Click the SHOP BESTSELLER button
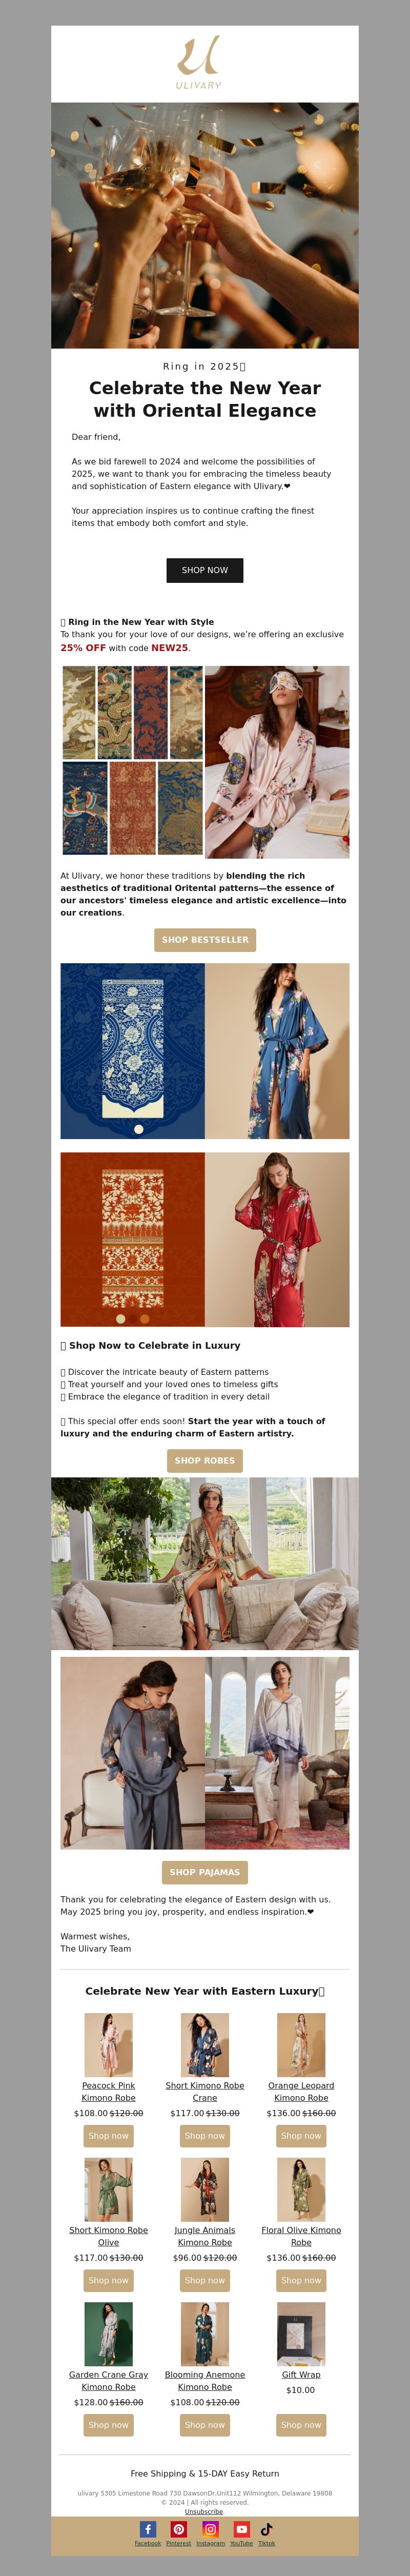The width and height of the screenshot is (410, 2576). click(205, 940)
